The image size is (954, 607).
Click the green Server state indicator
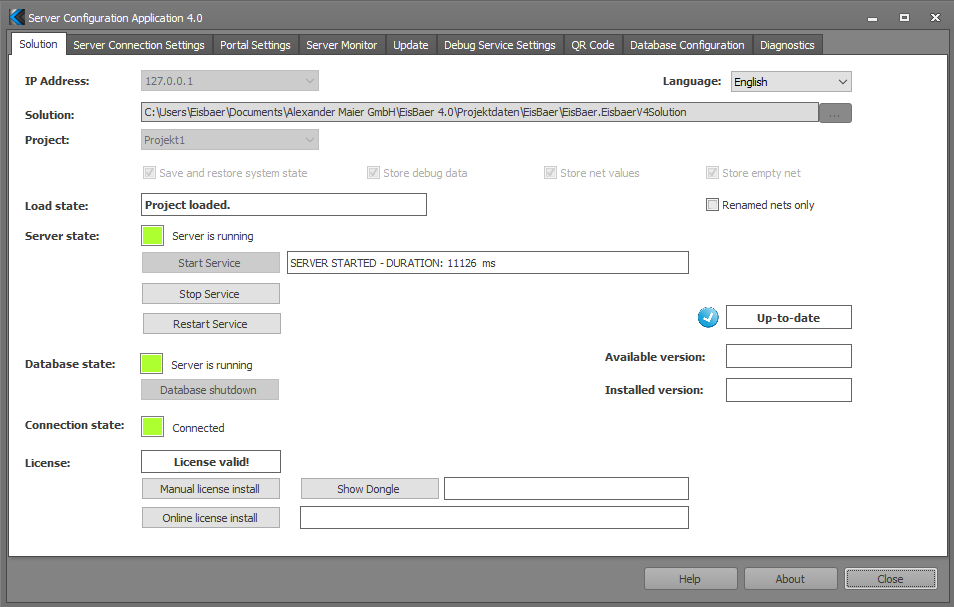click(x=152, y=235)
